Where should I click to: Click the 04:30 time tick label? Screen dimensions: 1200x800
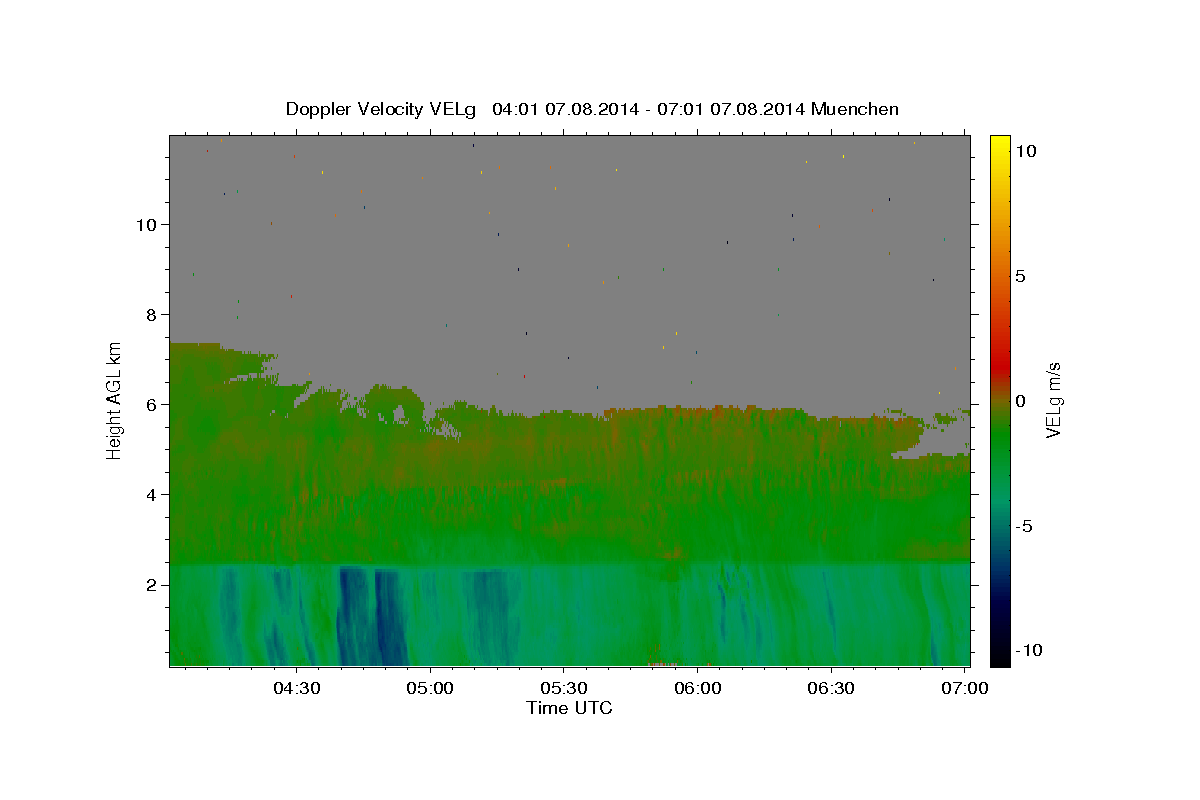pos(297,688)
